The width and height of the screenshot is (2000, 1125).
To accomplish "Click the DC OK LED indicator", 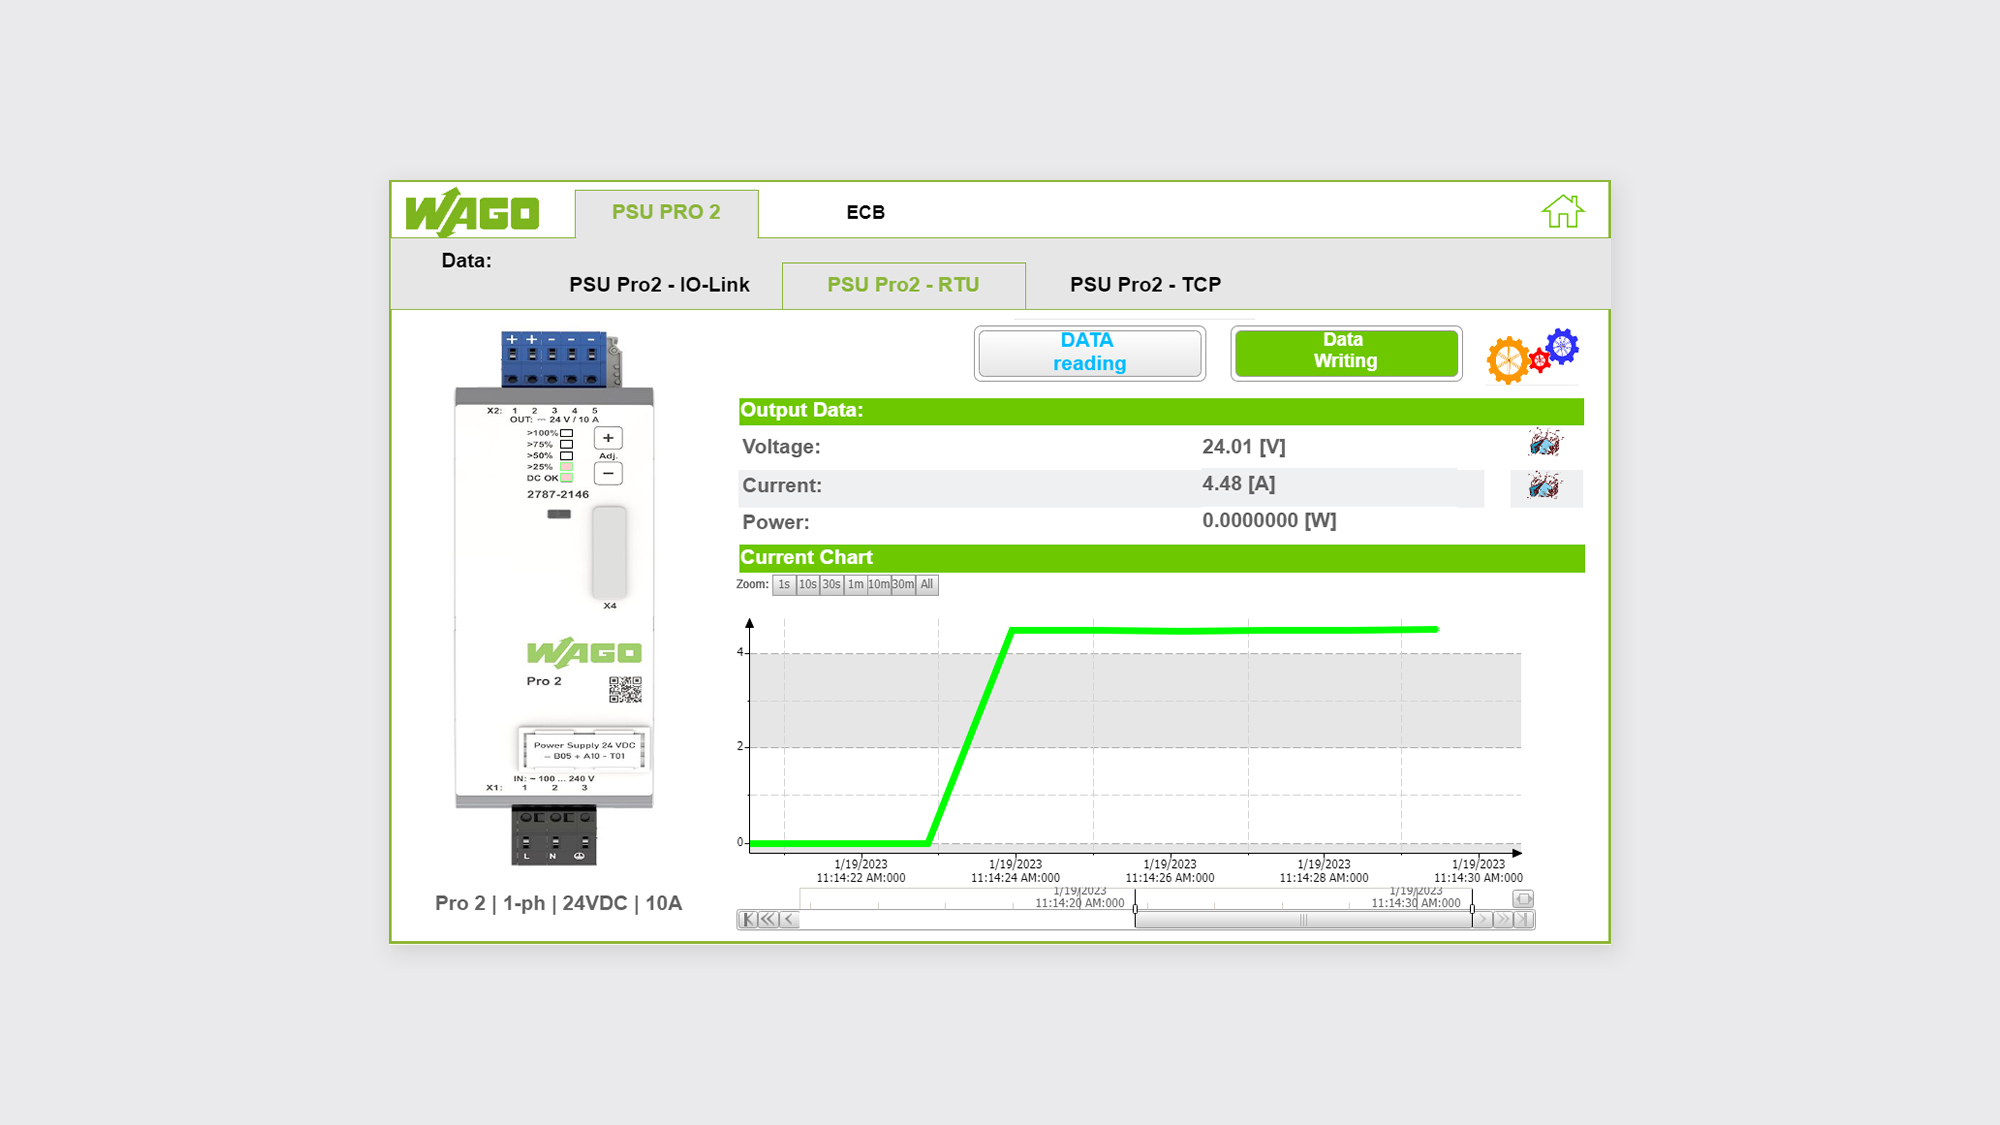I will (x=567, y=478).
